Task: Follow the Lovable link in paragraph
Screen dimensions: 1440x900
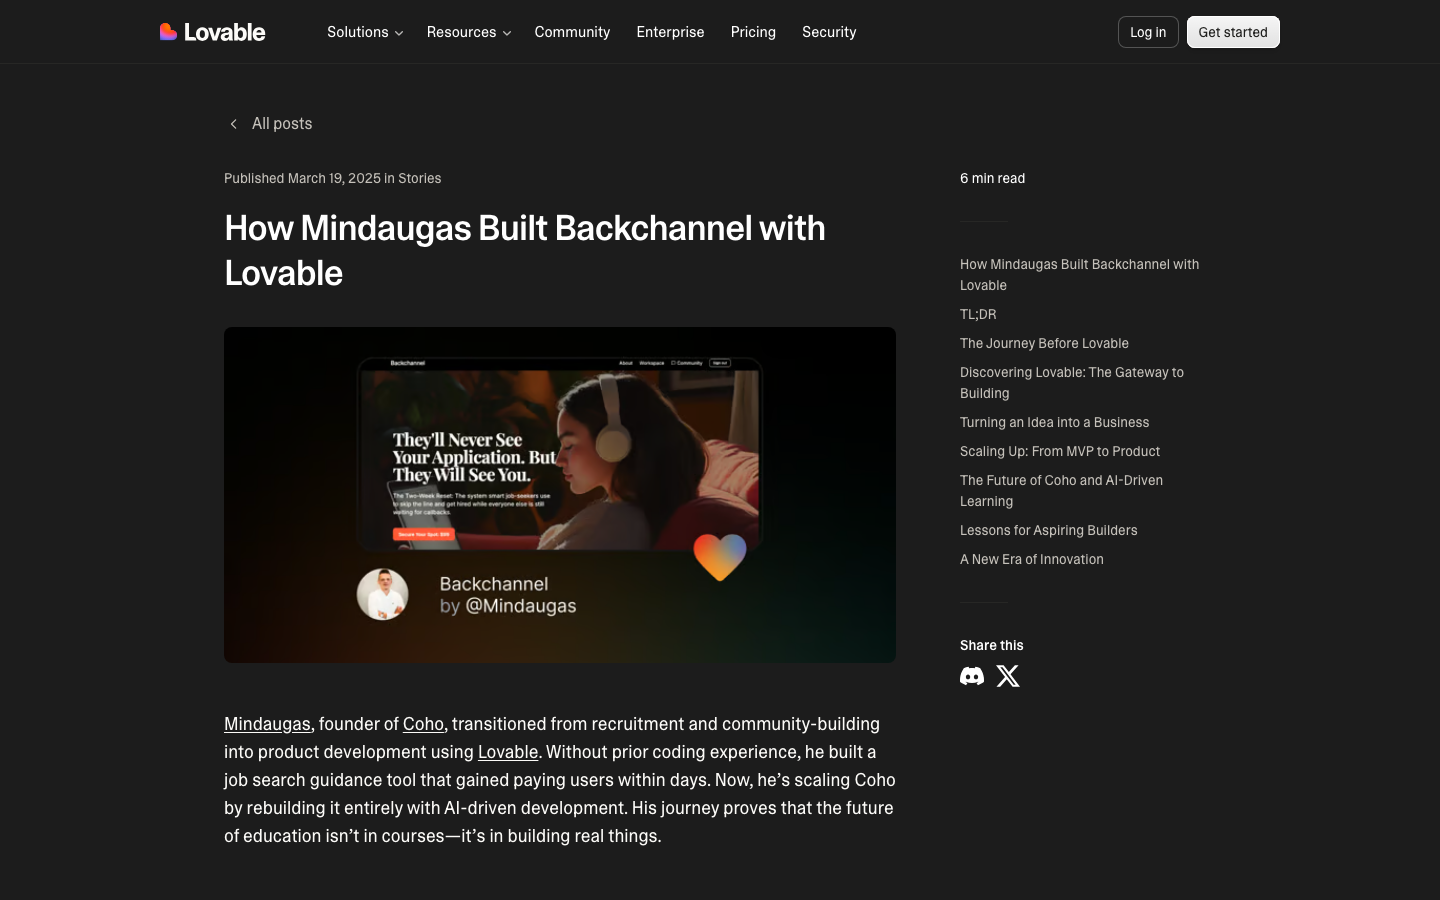Action: tap(508, 752)
